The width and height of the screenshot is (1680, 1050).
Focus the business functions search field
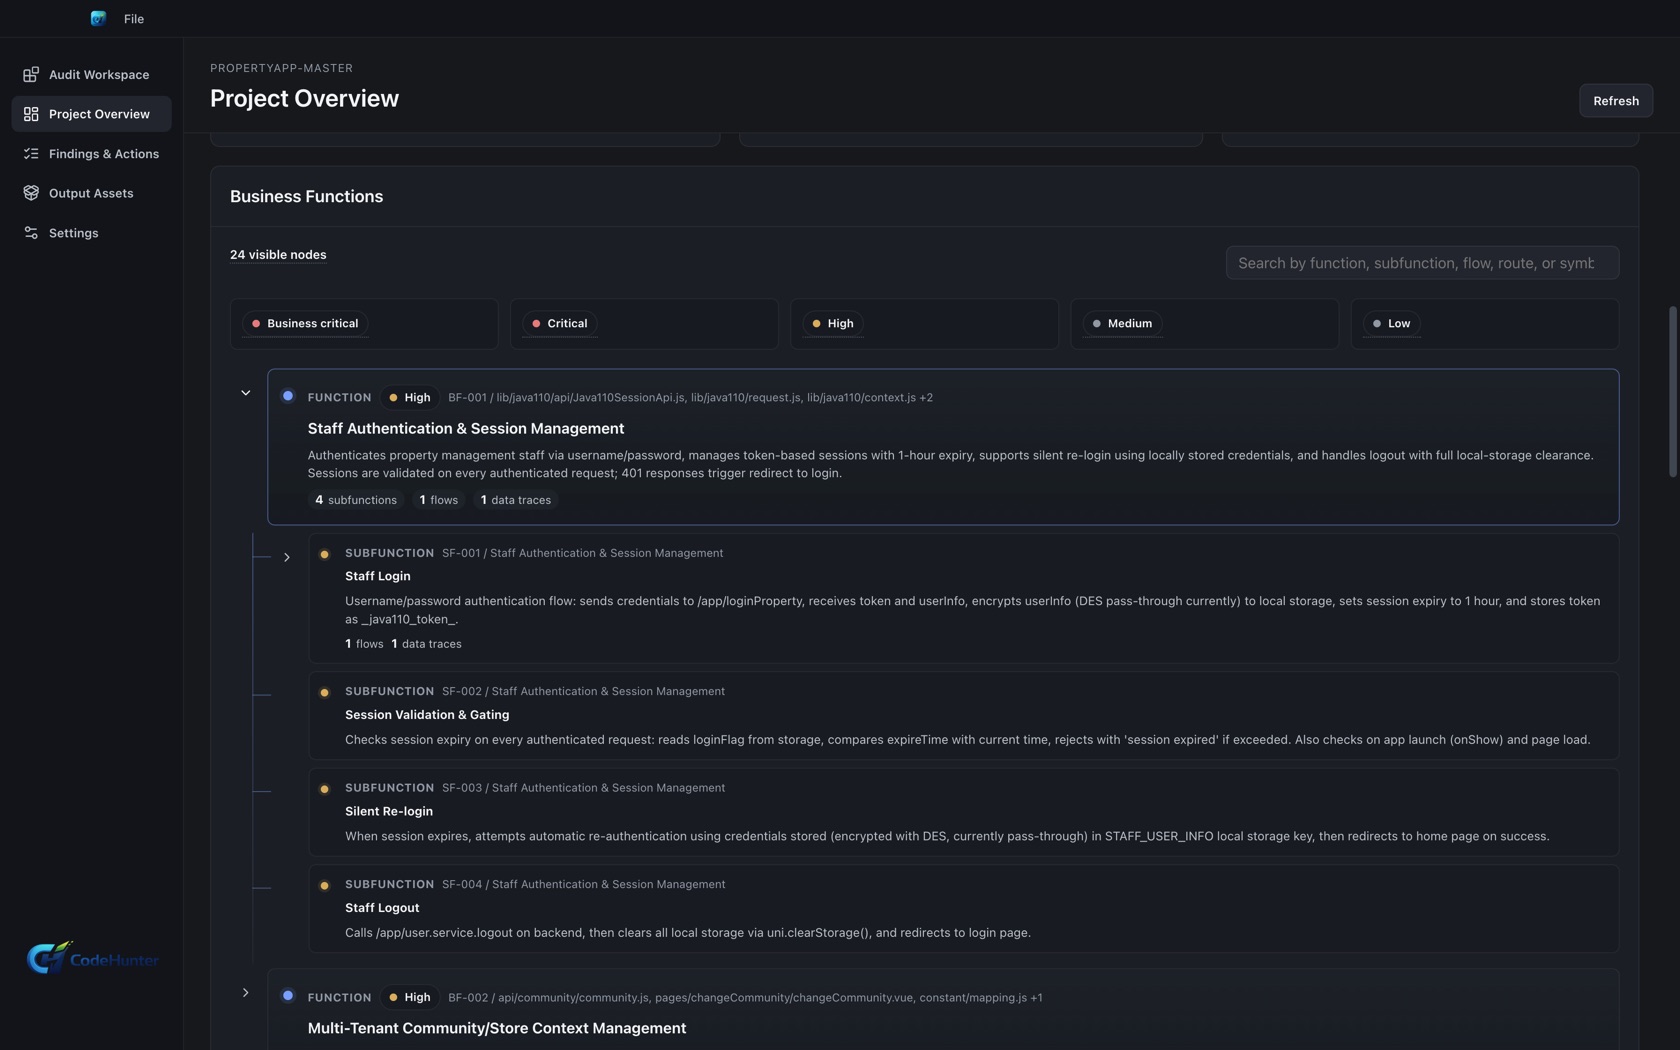point(1422,263)
